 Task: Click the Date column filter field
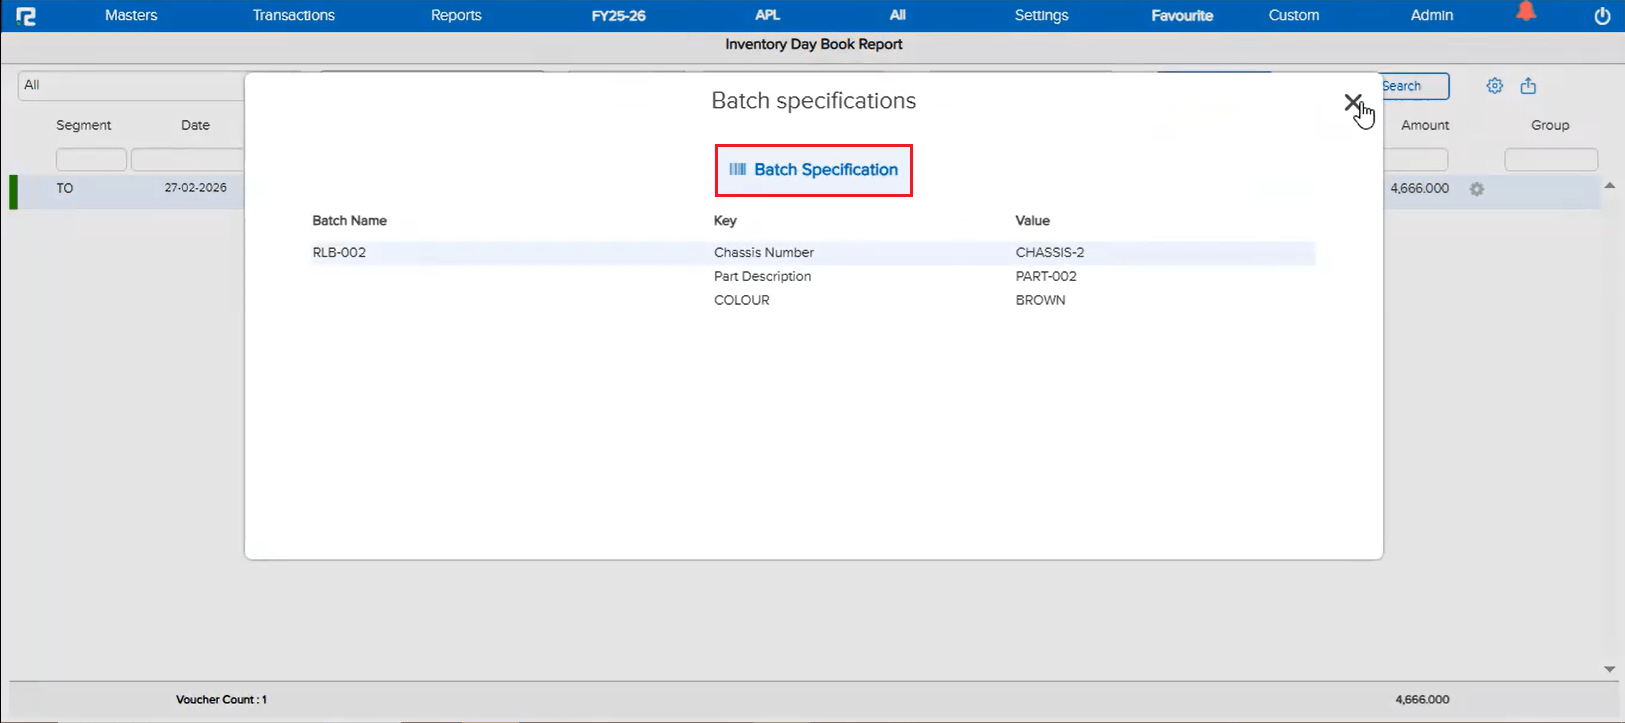(x=188, y=159)
